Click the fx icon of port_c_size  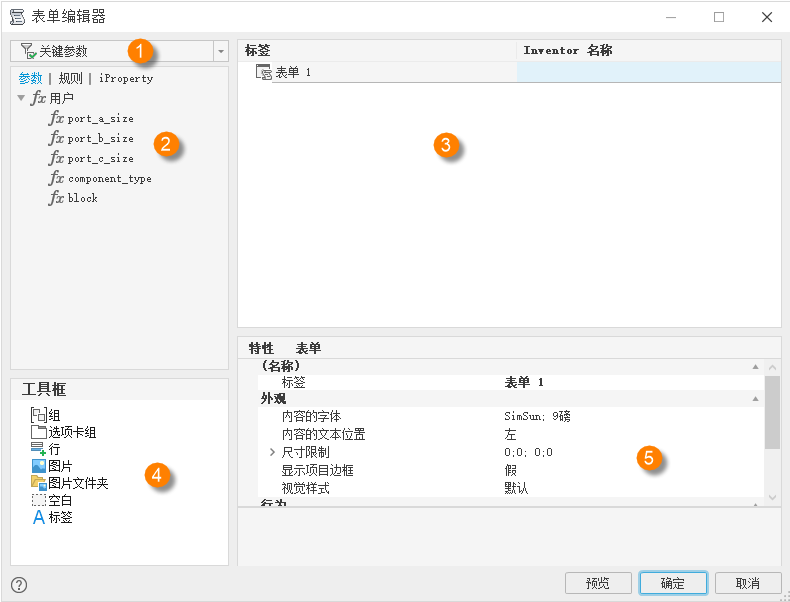pyautogui.click(x=56, y=158)
